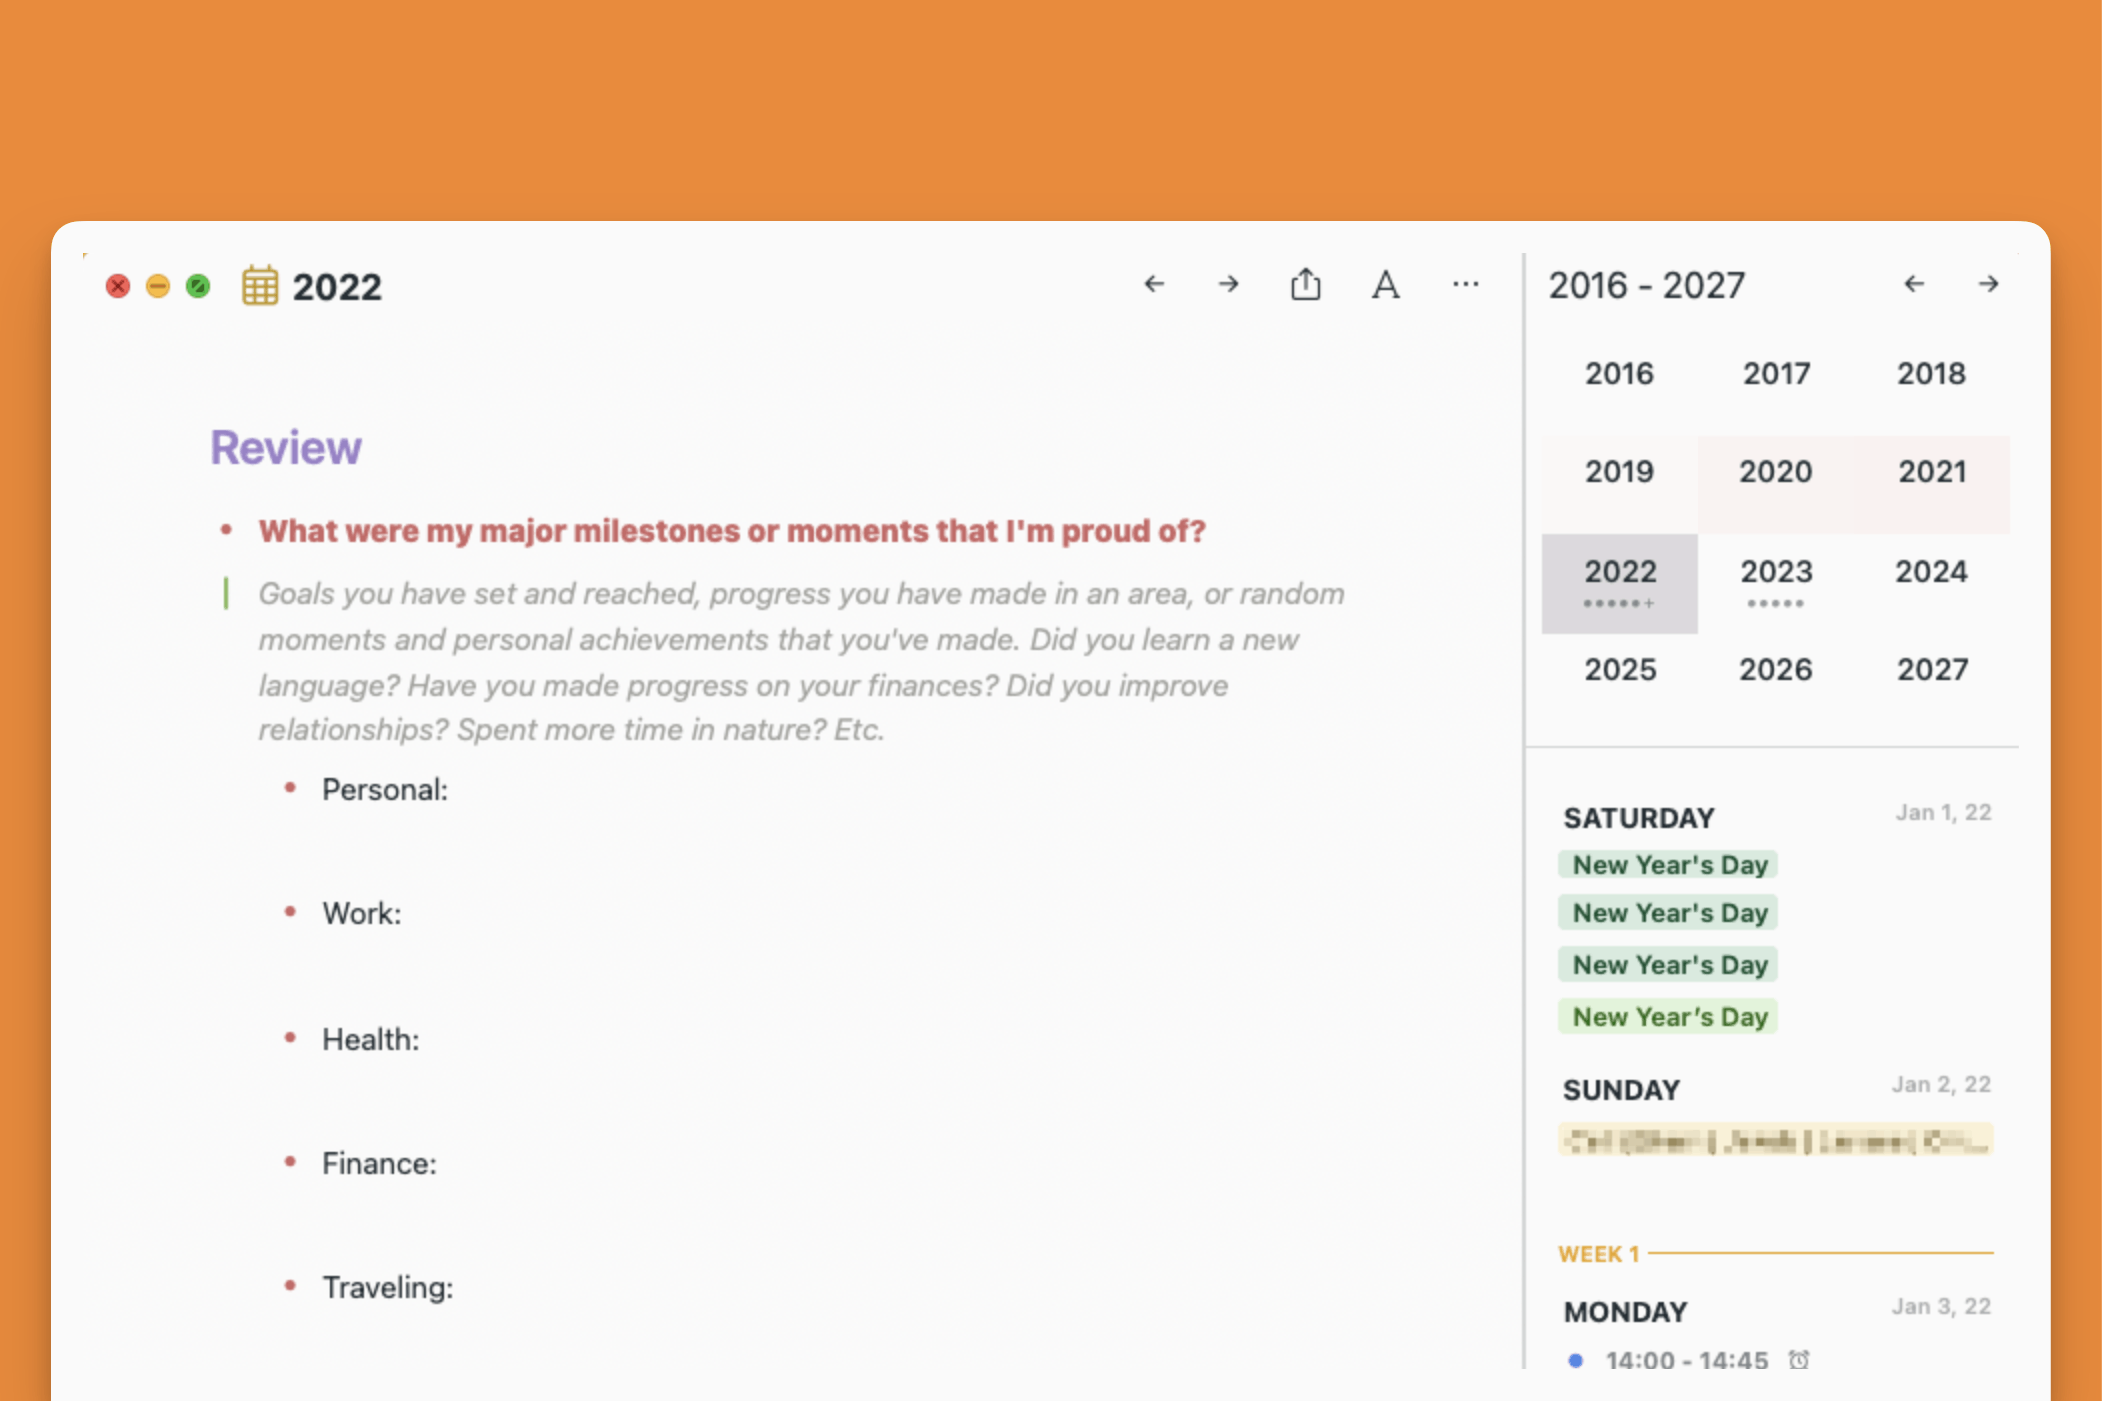This screenshot has width=2102, height=1401.
Task: Click the blue dot of the 14:00 event
Action: (1576, 1360)
